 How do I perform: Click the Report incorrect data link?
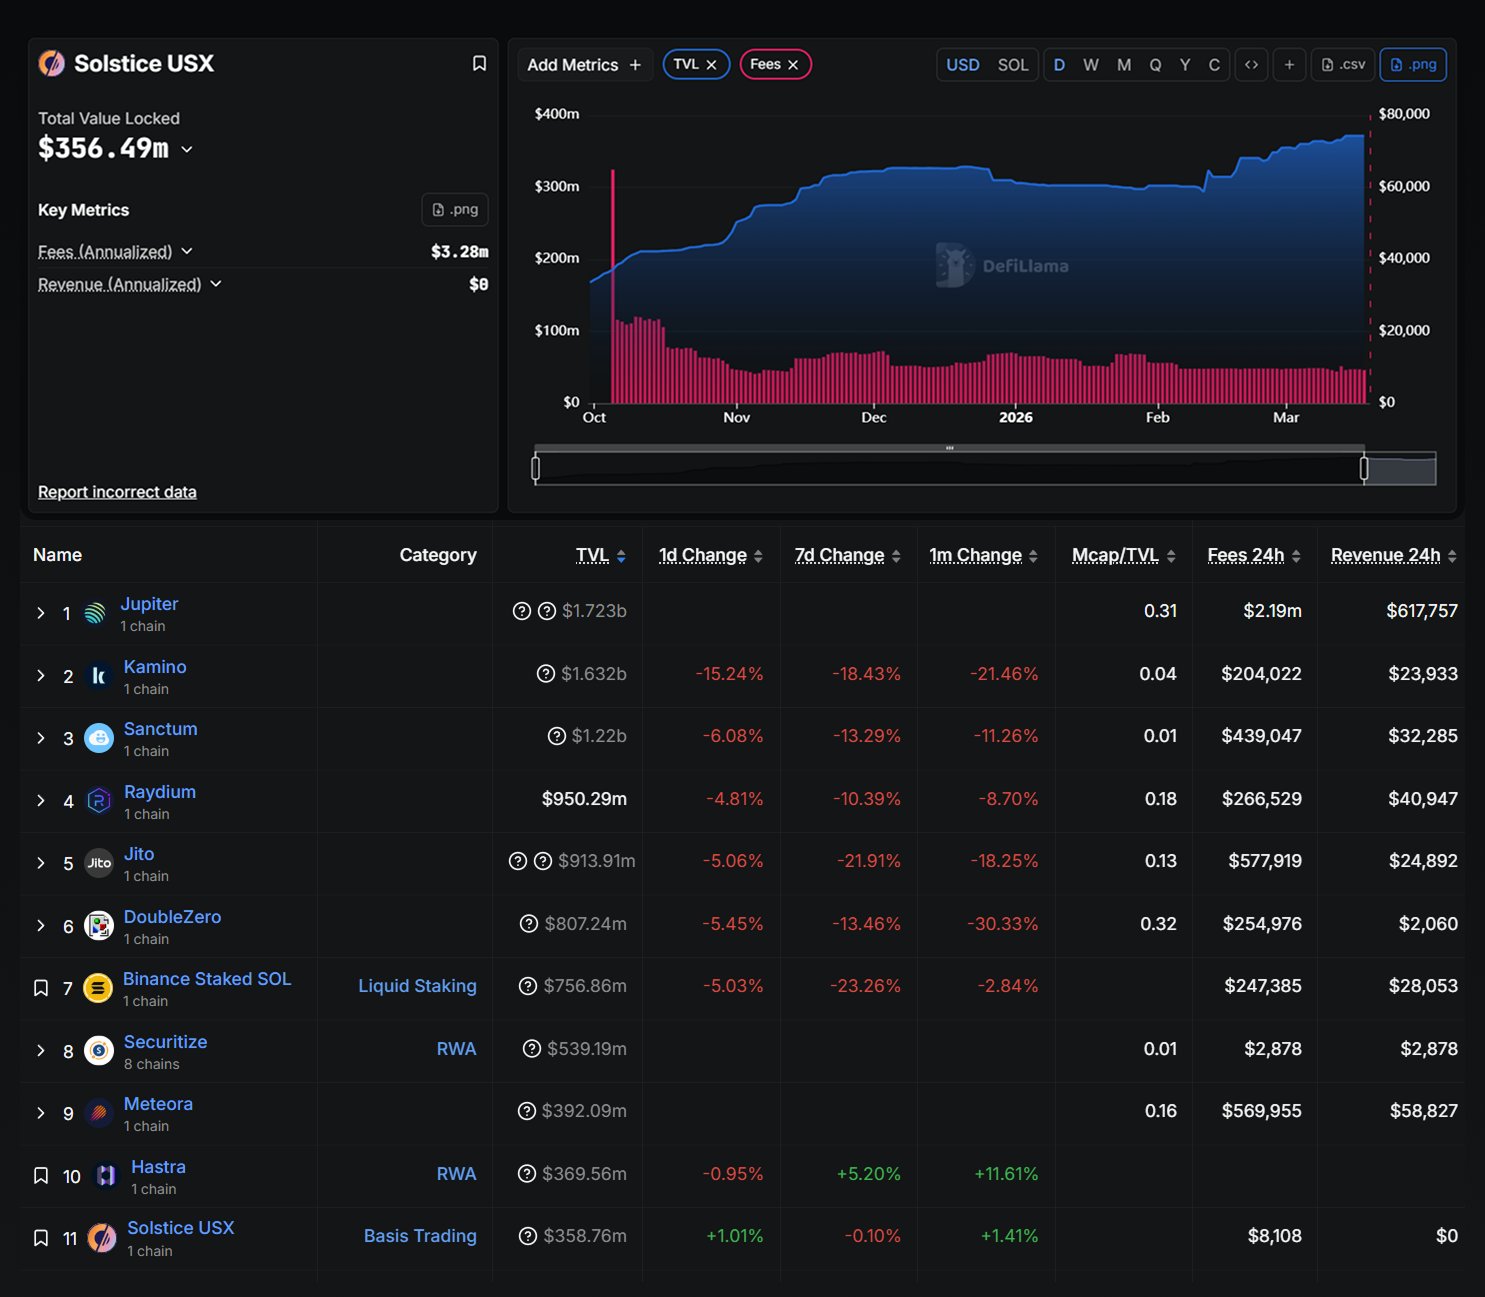click(117, 492)
